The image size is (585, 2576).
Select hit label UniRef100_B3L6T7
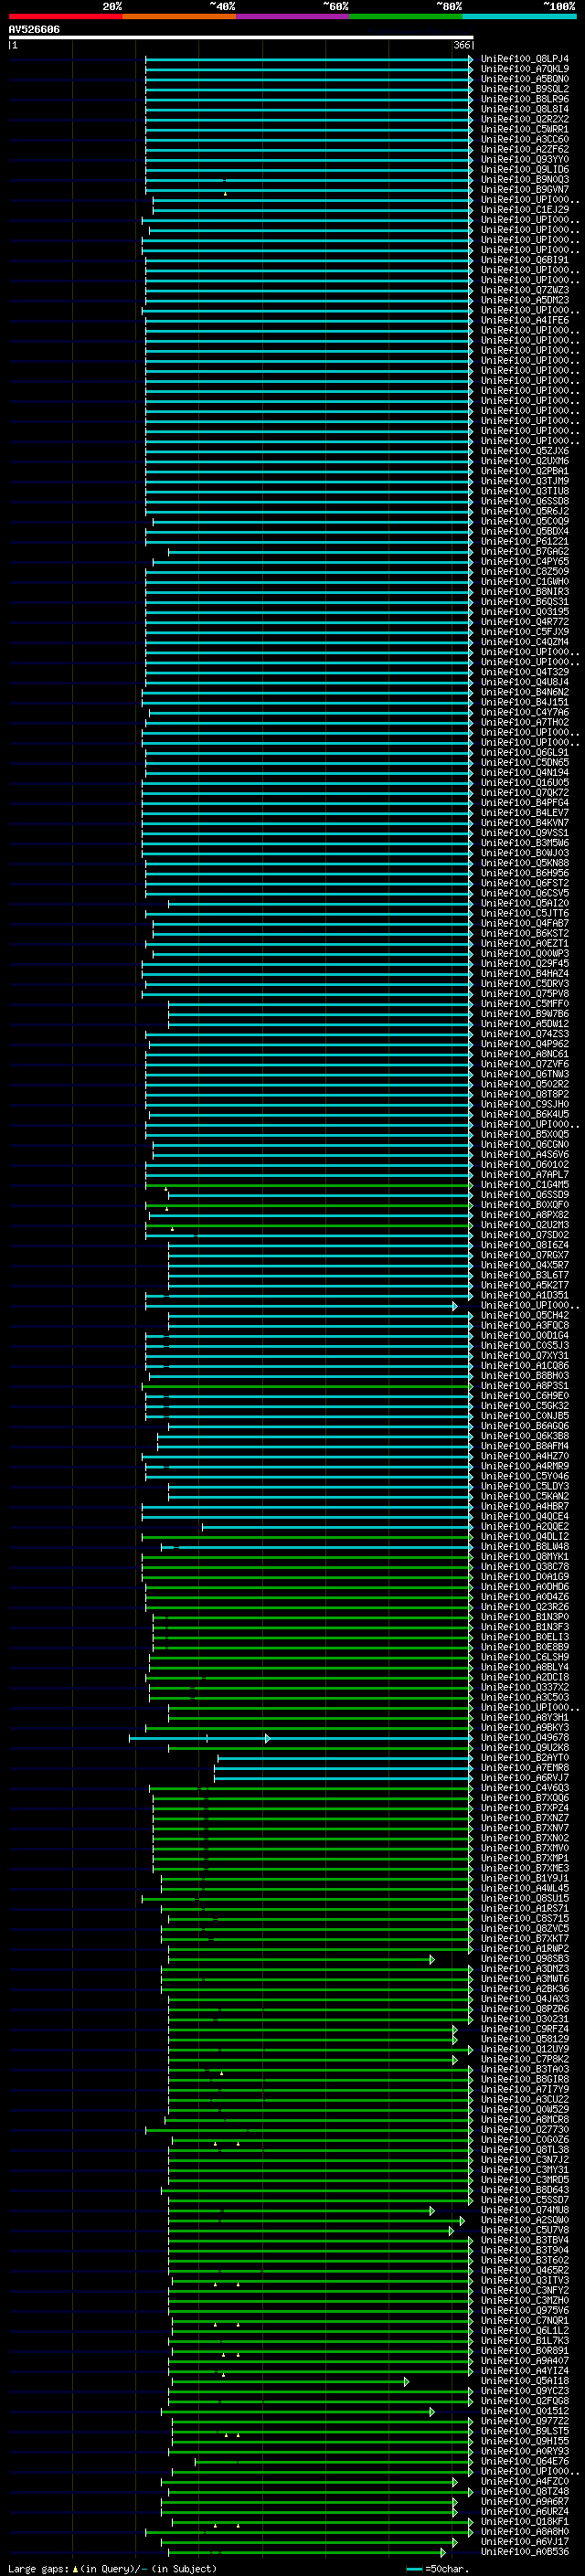(x=525, y=1275)
